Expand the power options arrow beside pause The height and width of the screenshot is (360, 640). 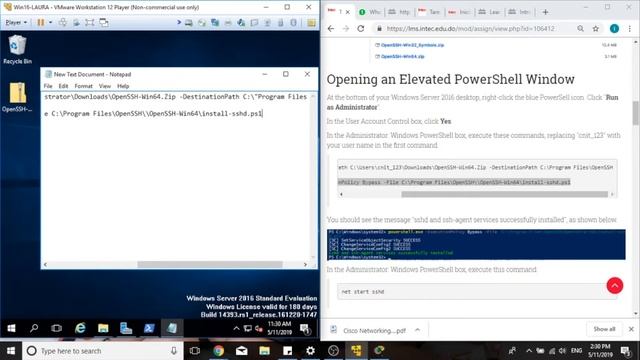51,22
